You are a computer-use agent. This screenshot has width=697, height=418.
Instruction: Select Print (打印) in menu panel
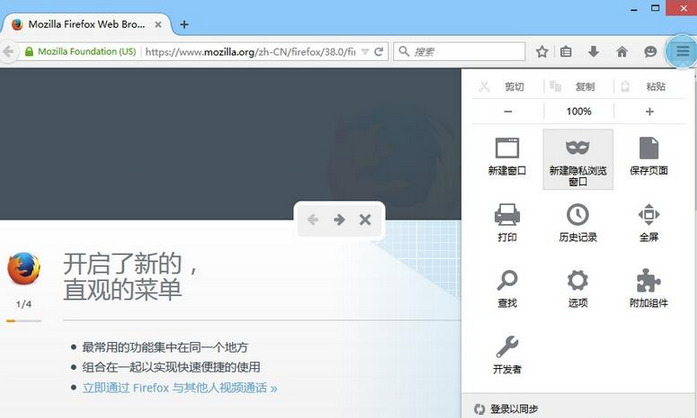coord(507,223)
